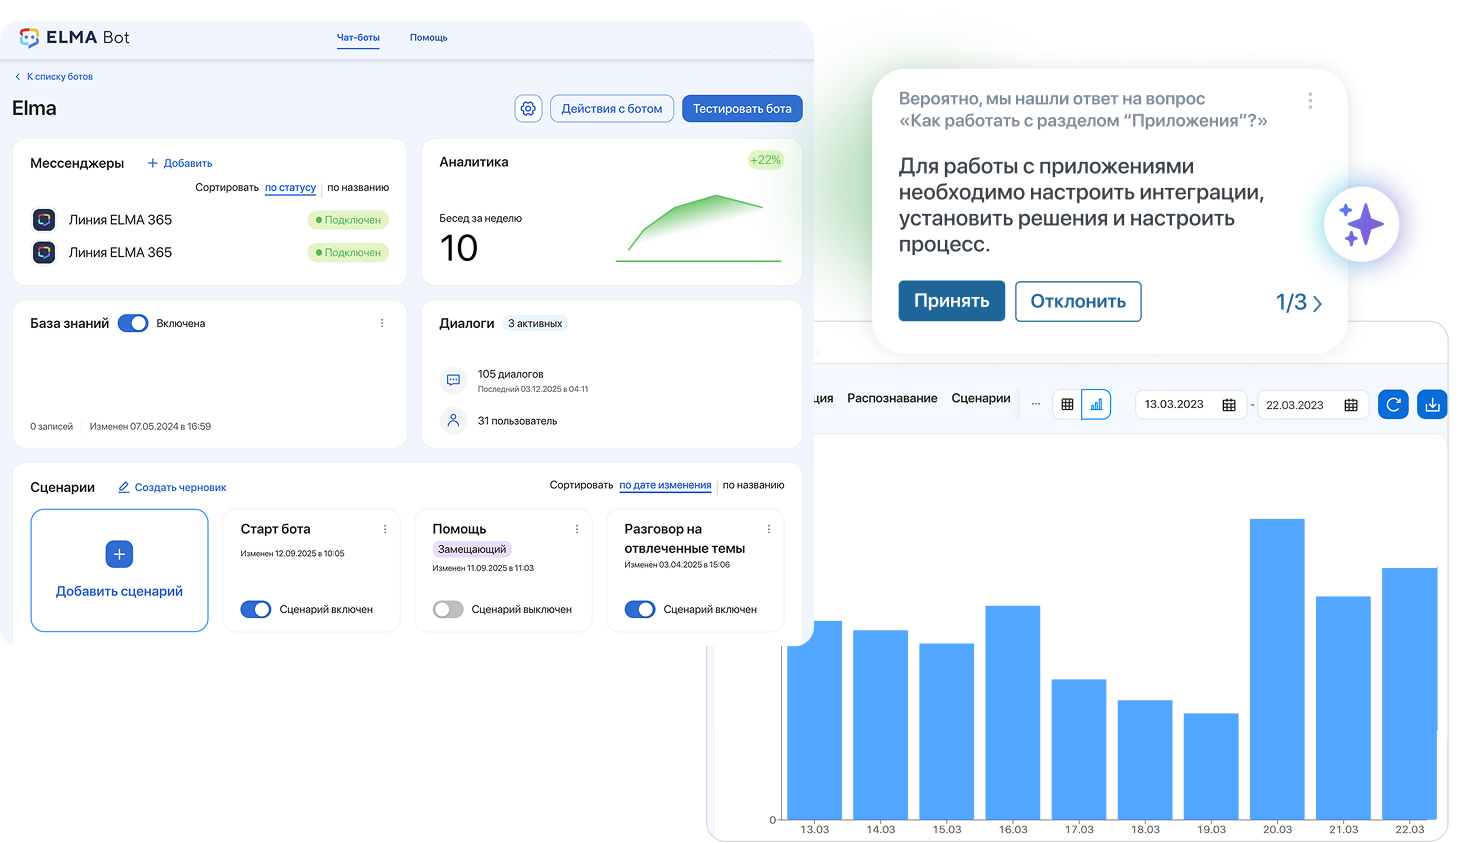Click Тестировать бота button

pos(742,109)
